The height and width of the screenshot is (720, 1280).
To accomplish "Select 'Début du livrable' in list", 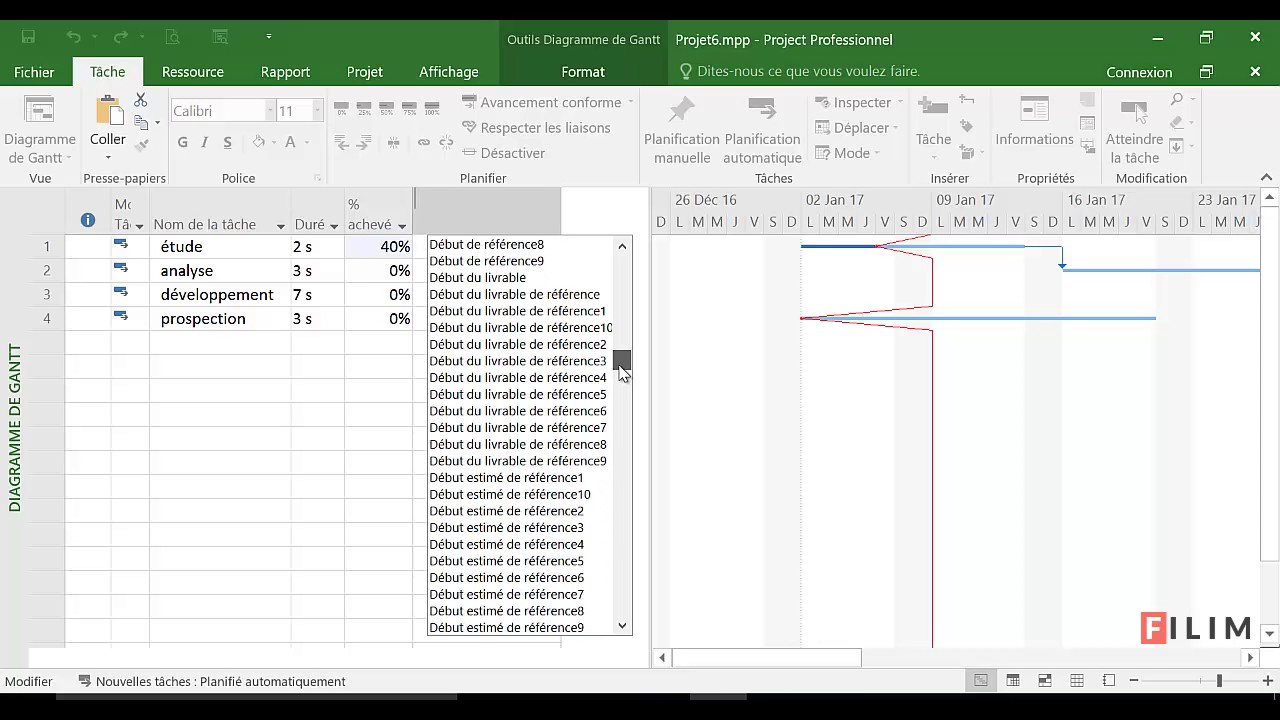I will pyautogui.click(x=478, y=277).
